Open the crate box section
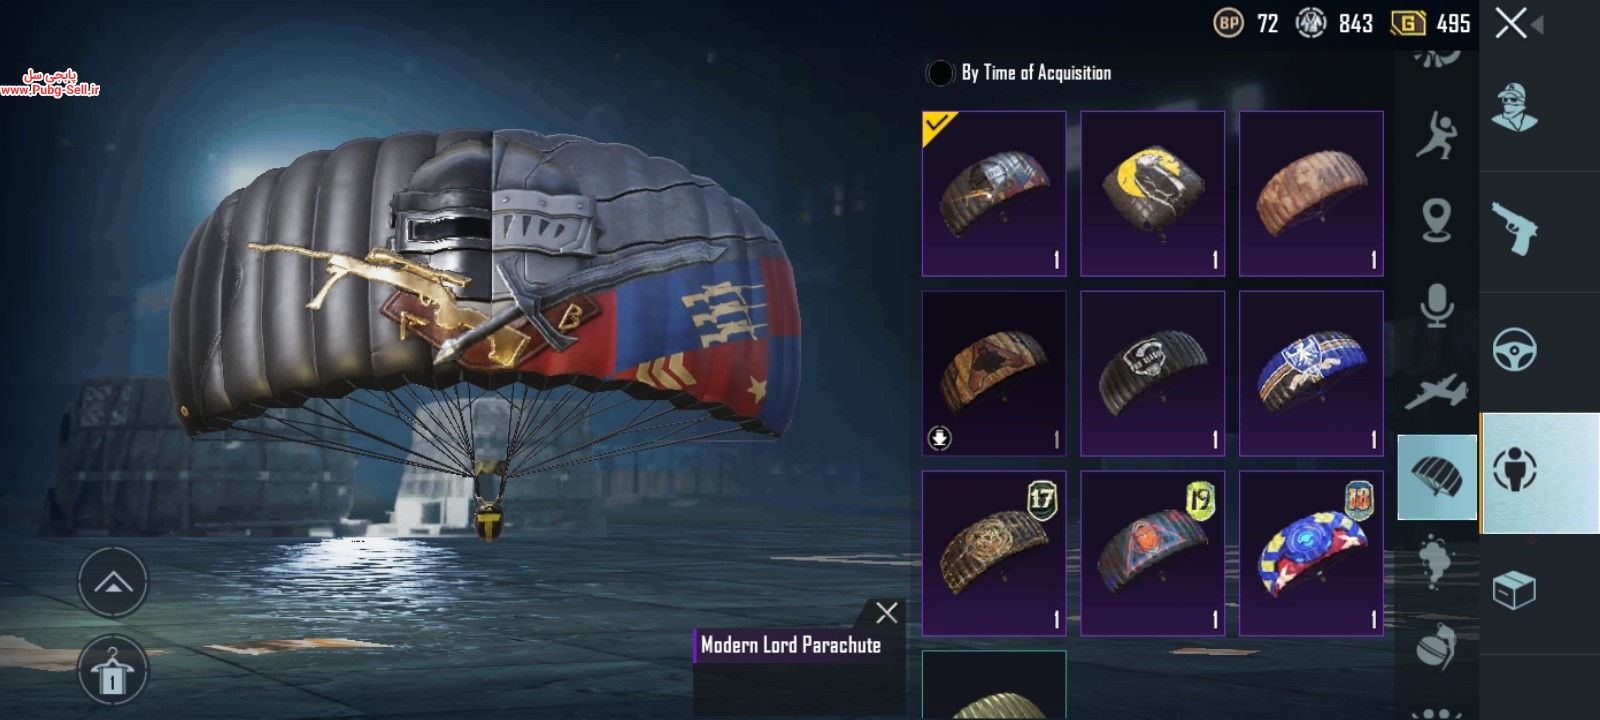The image size is (1600, 720). pyautogui.click(x=1514, y=590)
